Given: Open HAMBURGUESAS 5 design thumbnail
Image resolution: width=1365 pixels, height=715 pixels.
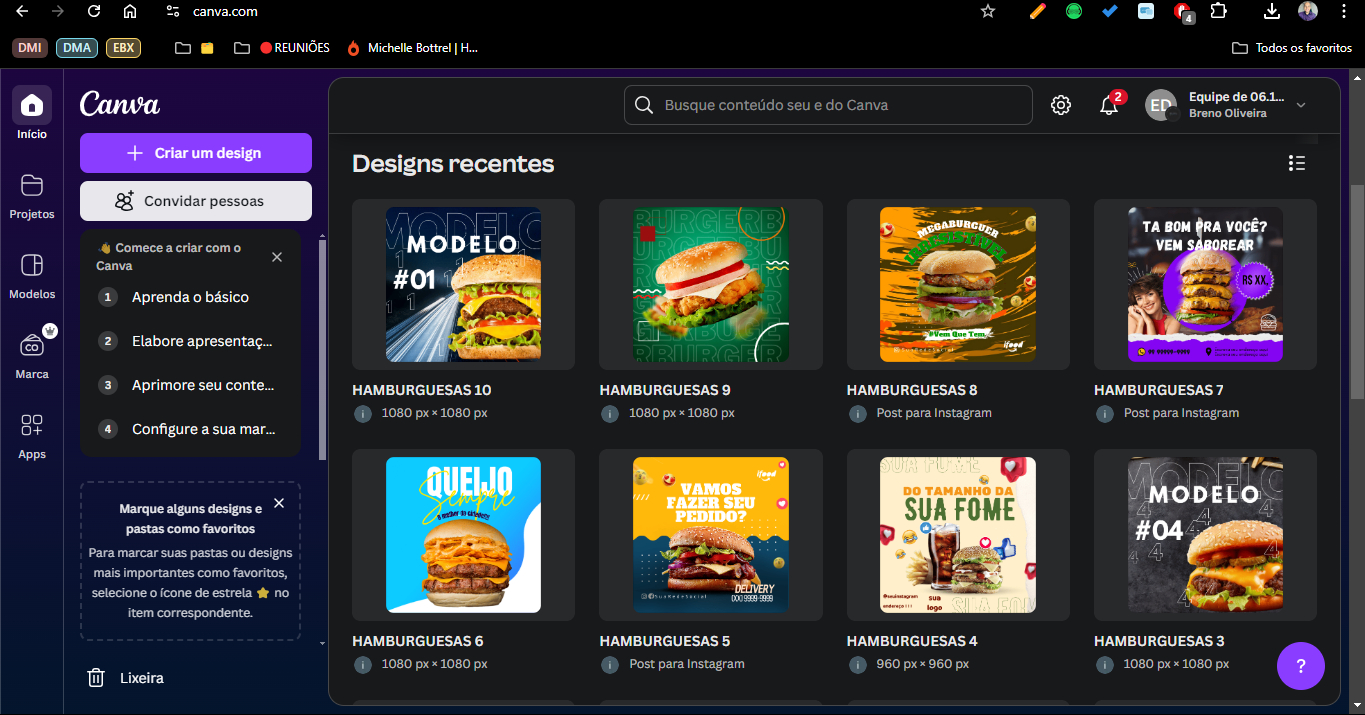Looking at the screenshot, I should click(711, 535).
